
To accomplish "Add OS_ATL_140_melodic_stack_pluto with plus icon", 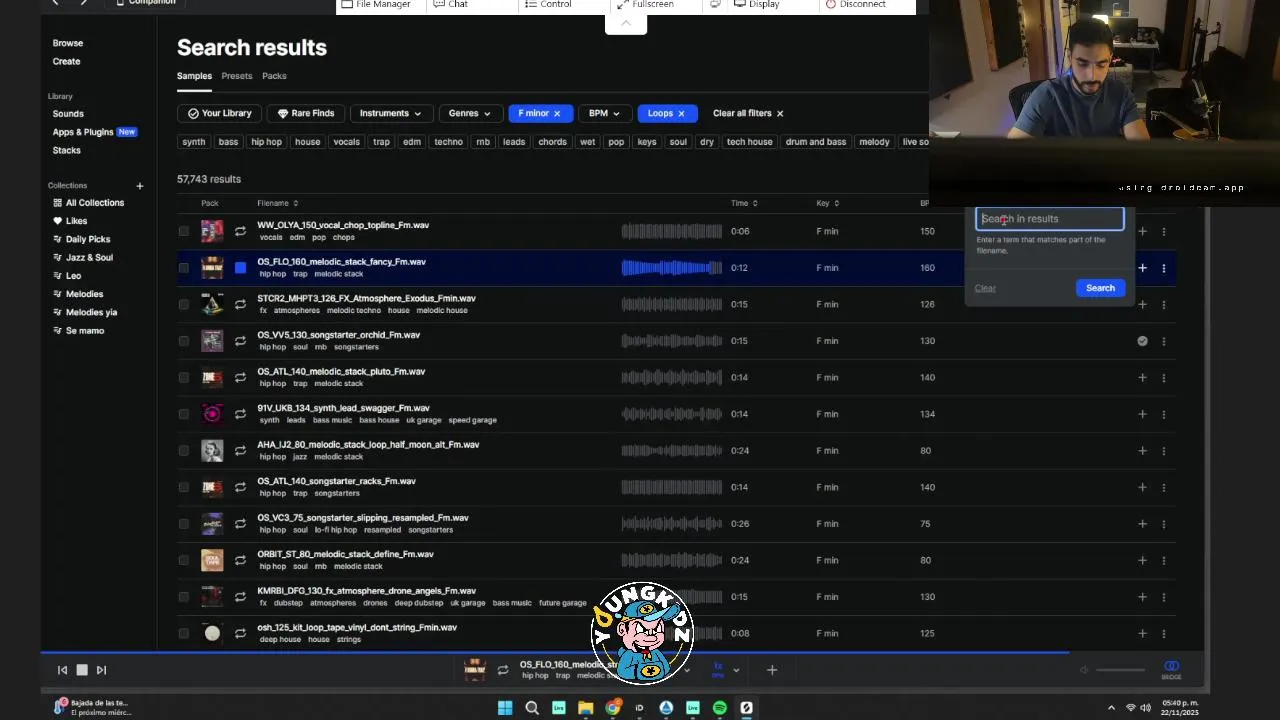I will point(1142,377).
